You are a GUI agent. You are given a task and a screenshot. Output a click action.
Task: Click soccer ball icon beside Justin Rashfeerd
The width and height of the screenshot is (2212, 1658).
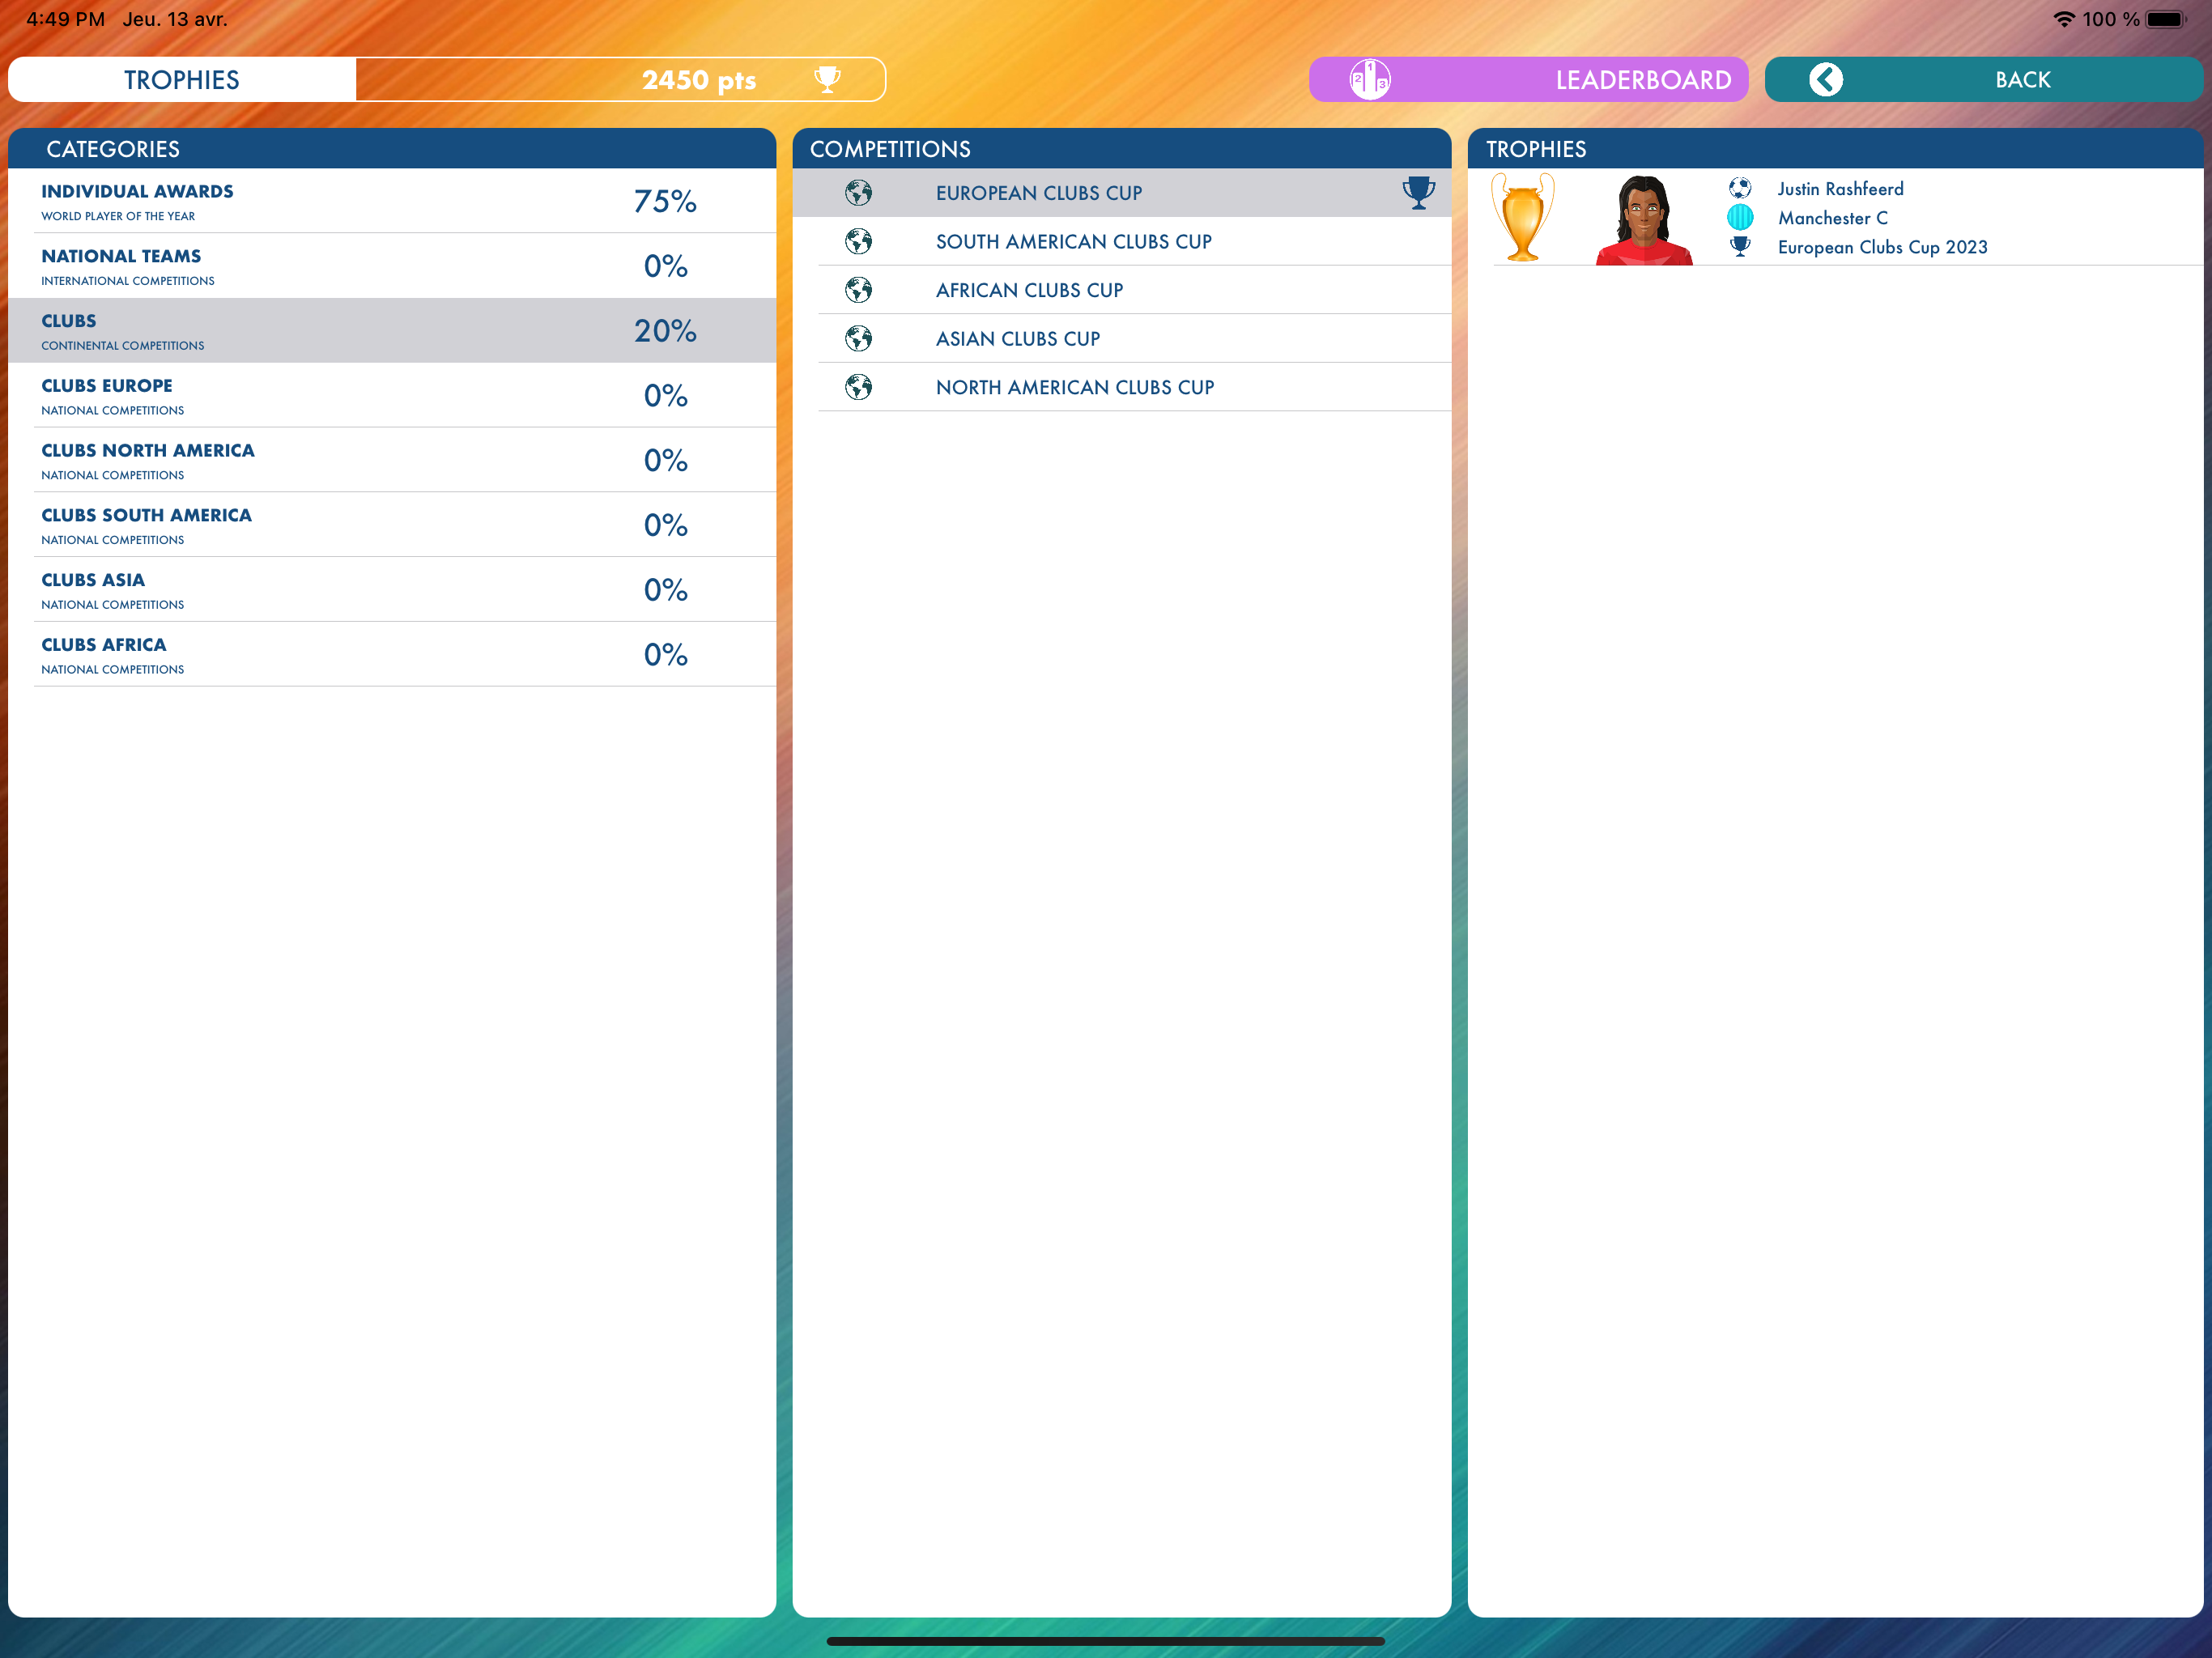coord(1740,188)
